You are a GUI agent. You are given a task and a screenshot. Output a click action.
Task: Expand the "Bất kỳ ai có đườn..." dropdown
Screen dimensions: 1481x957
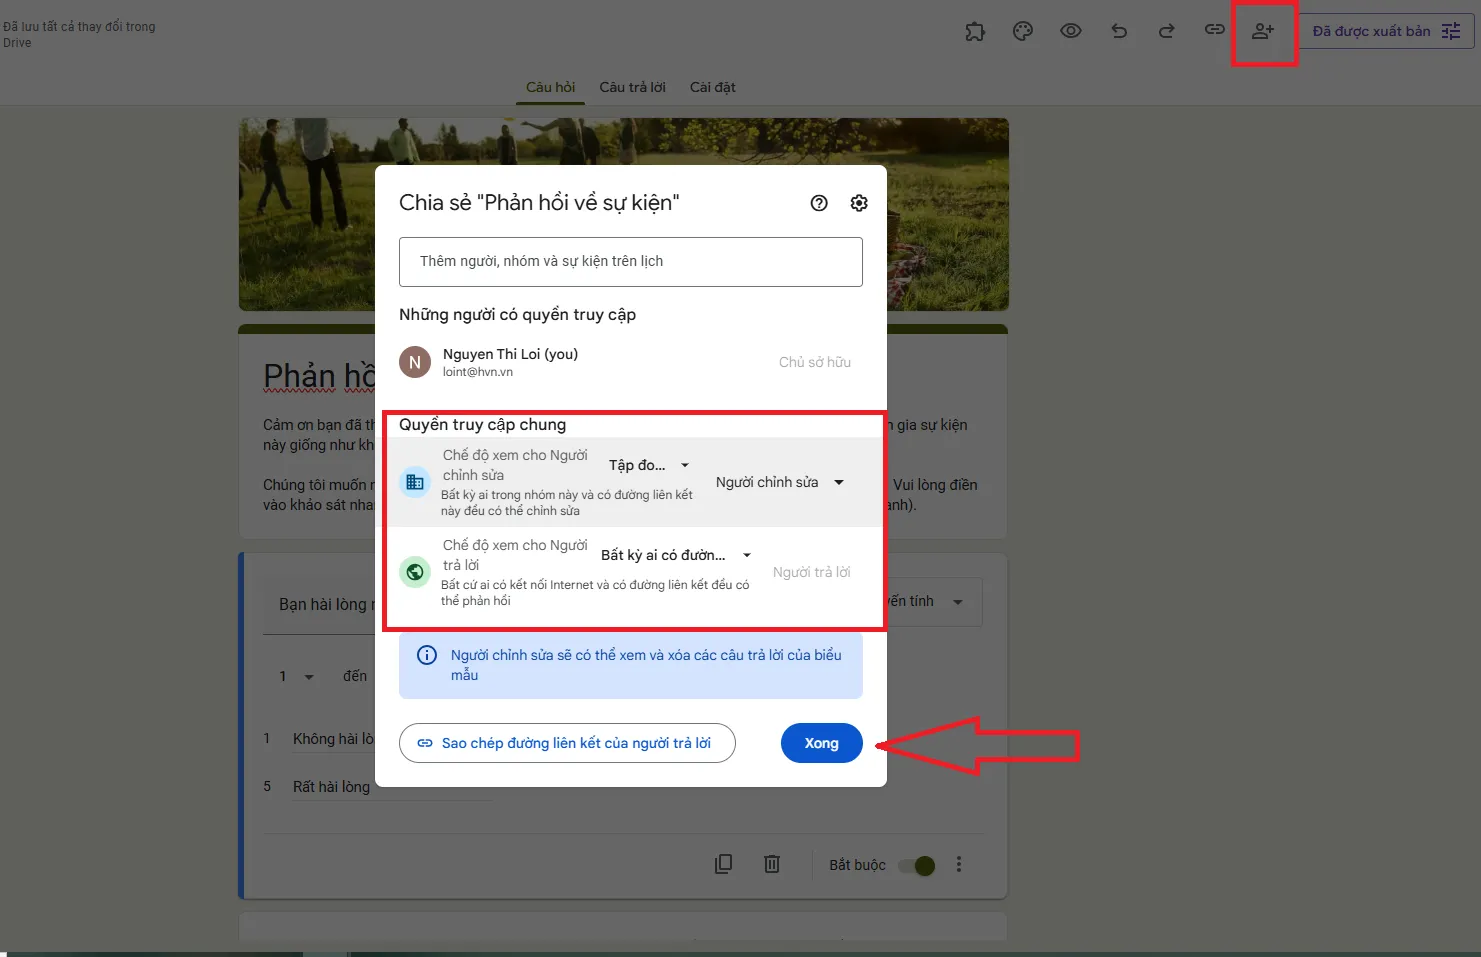(x=675, y=555)
